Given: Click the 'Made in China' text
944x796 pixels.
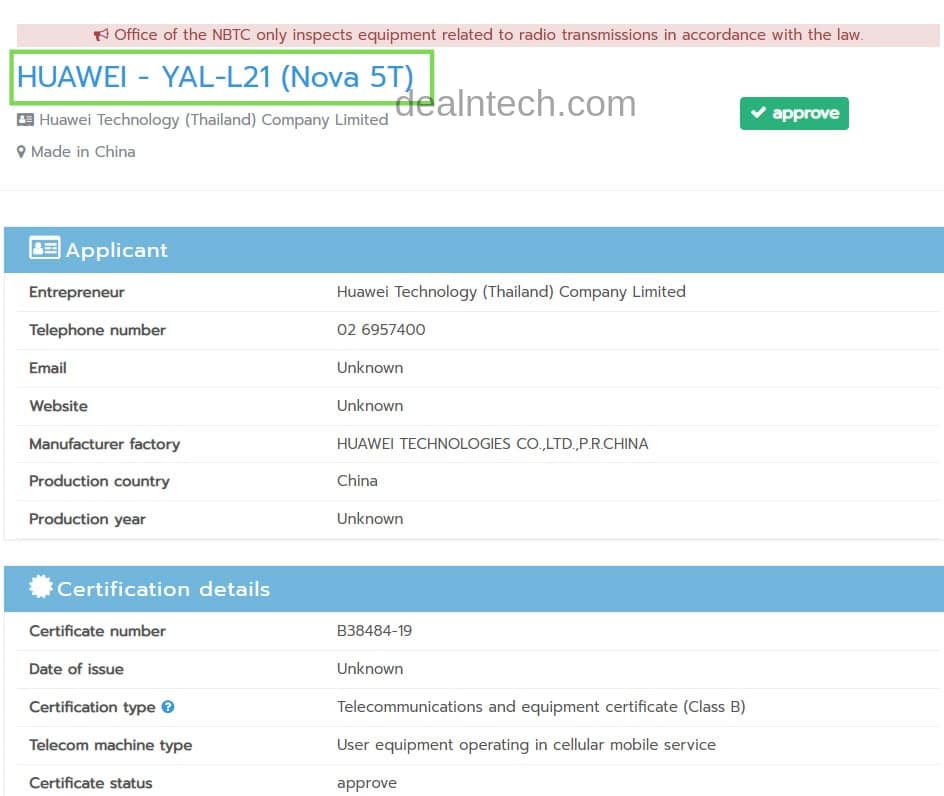Looking at the screenshot, I should (x=83, y=152).
